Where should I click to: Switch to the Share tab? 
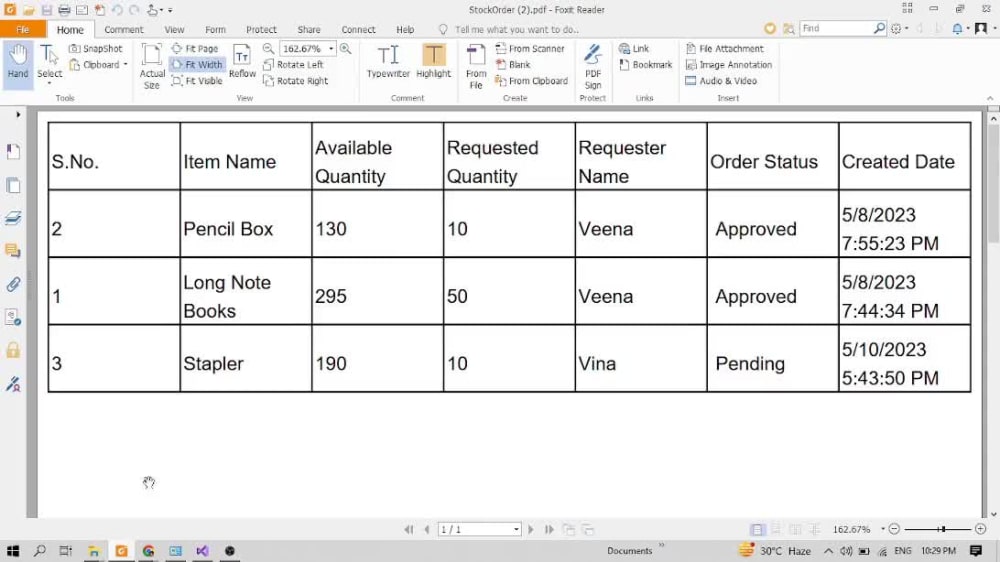309,29
